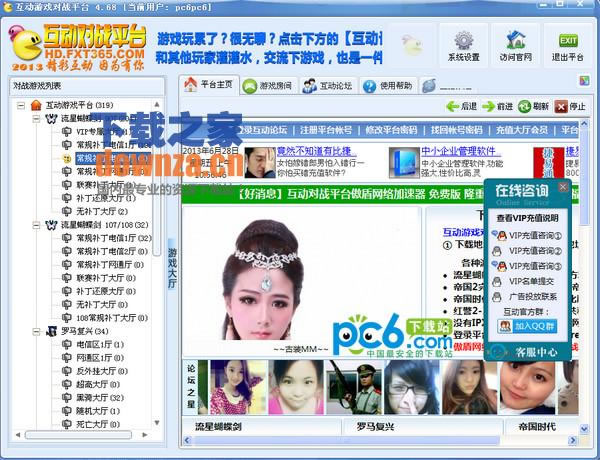Click monitor icon beside 随机大厅 (1)

pos(67,411)
